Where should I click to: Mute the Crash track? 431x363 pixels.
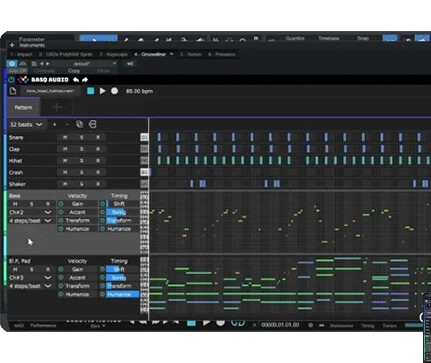(65, 172)
